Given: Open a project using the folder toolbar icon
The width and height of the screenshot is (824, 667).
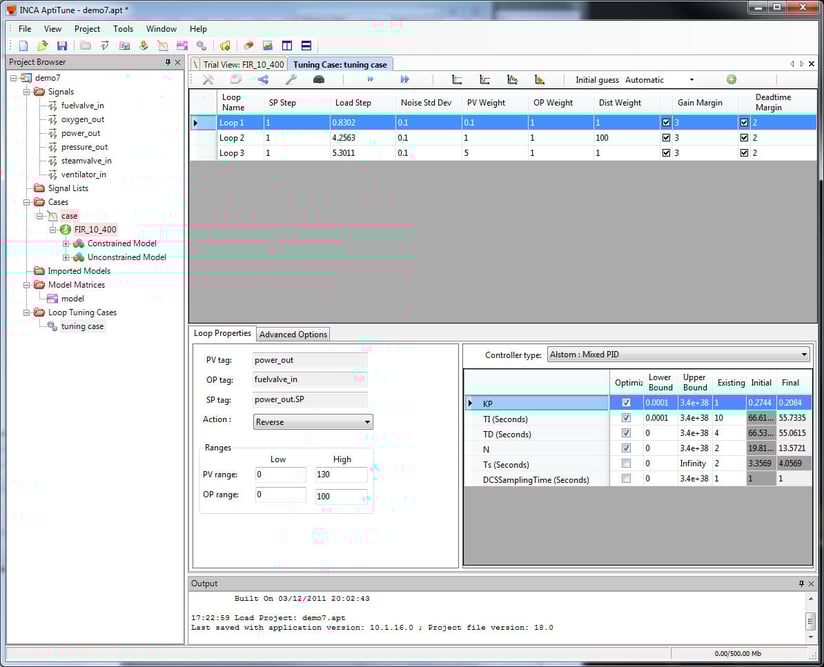Looking at the screenshot, I should (x=42, y=46).
